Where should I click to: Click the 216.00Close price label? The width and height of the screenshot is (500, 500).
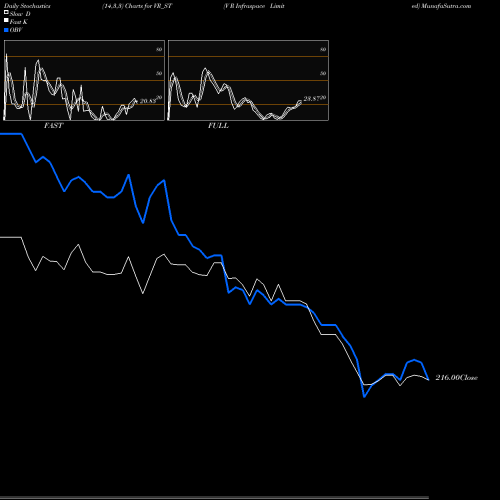(457, 378)
